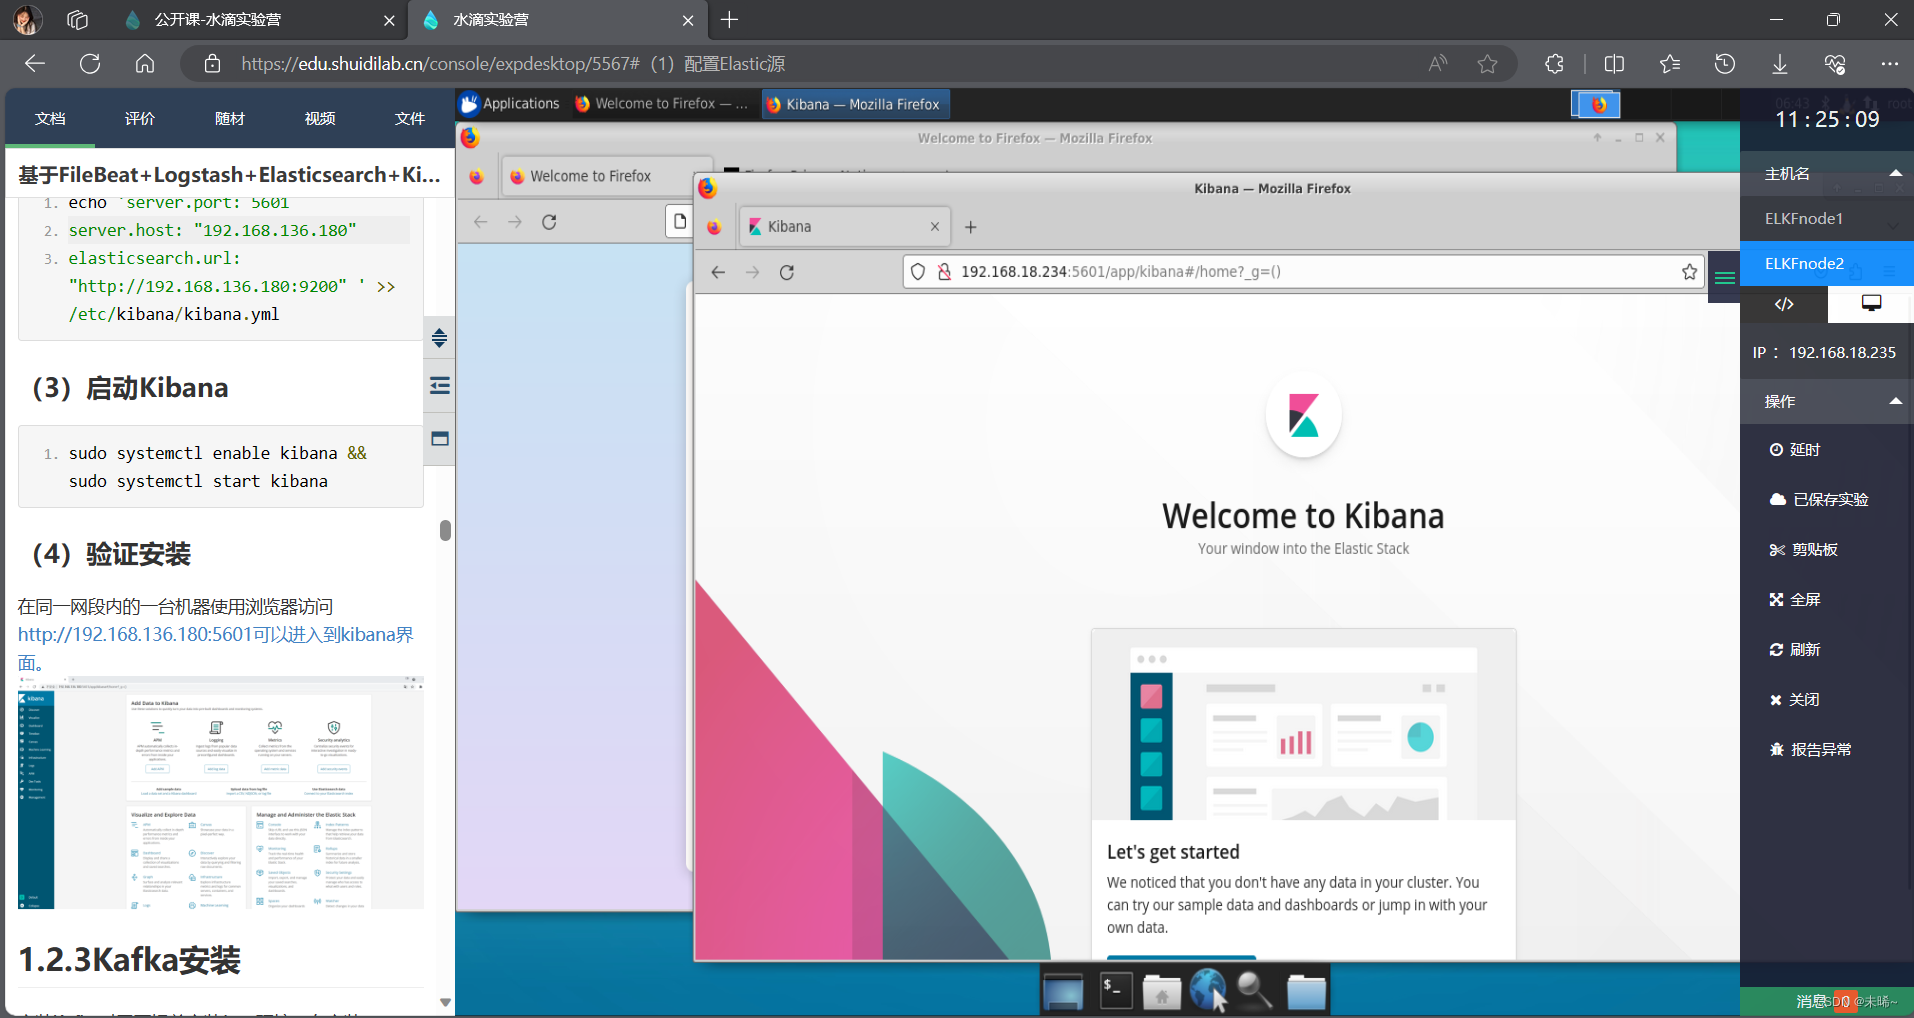Click site lock icon in Edge address bar
Viewport: 1914px width, 1018px height.
[212, 64]
